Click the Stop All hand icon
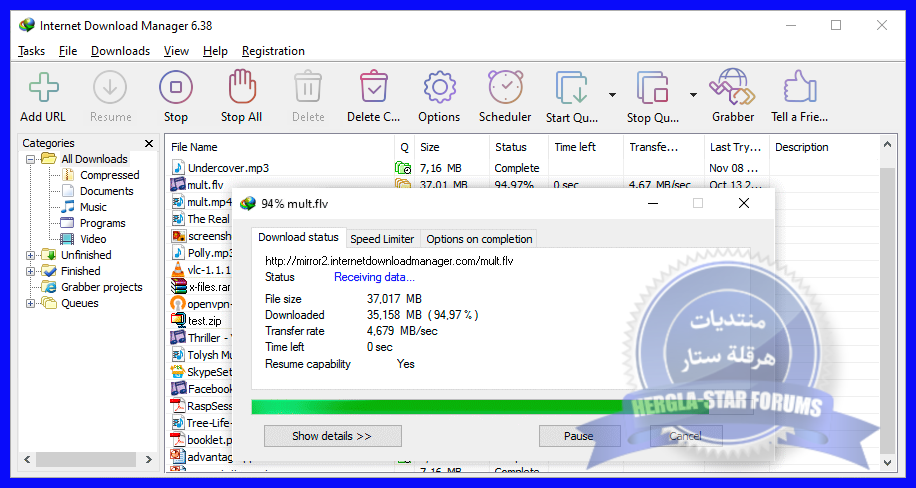916x488 pixels. click(x=242, y=86)
